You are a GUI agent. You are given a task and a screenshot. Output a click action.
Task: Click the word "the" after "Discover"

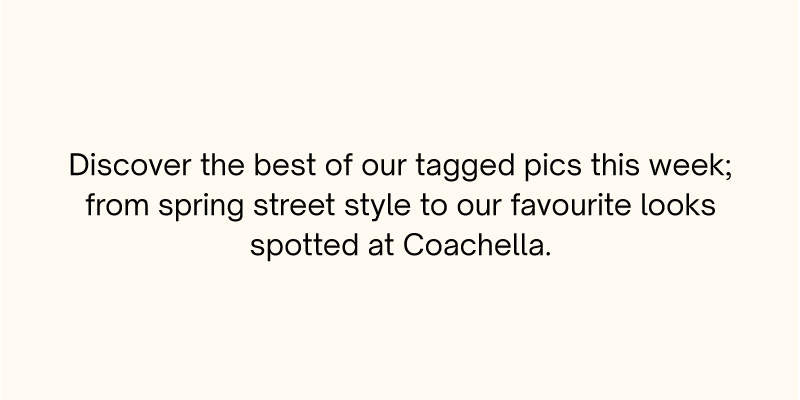(222, 165)
